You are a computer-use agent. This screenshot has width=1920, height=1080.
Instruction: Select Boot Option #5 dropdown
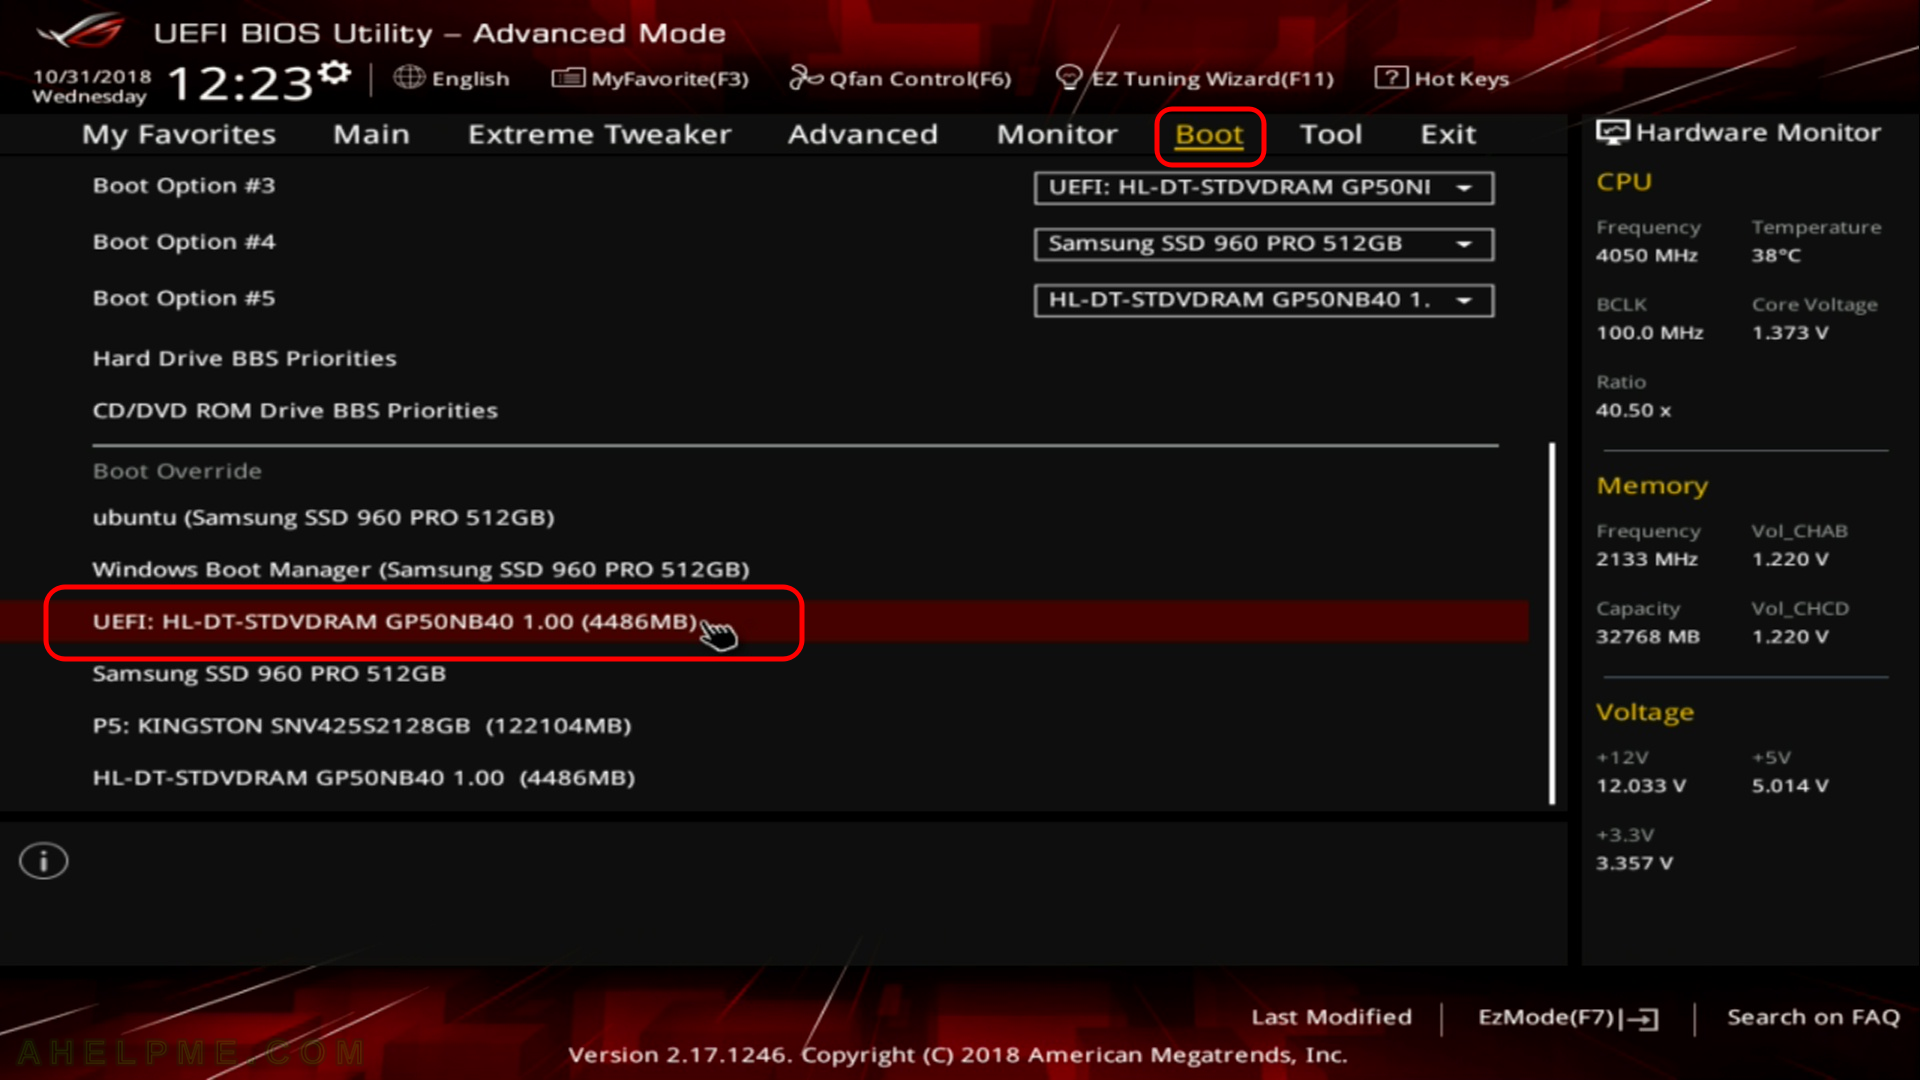(1261, 298)
